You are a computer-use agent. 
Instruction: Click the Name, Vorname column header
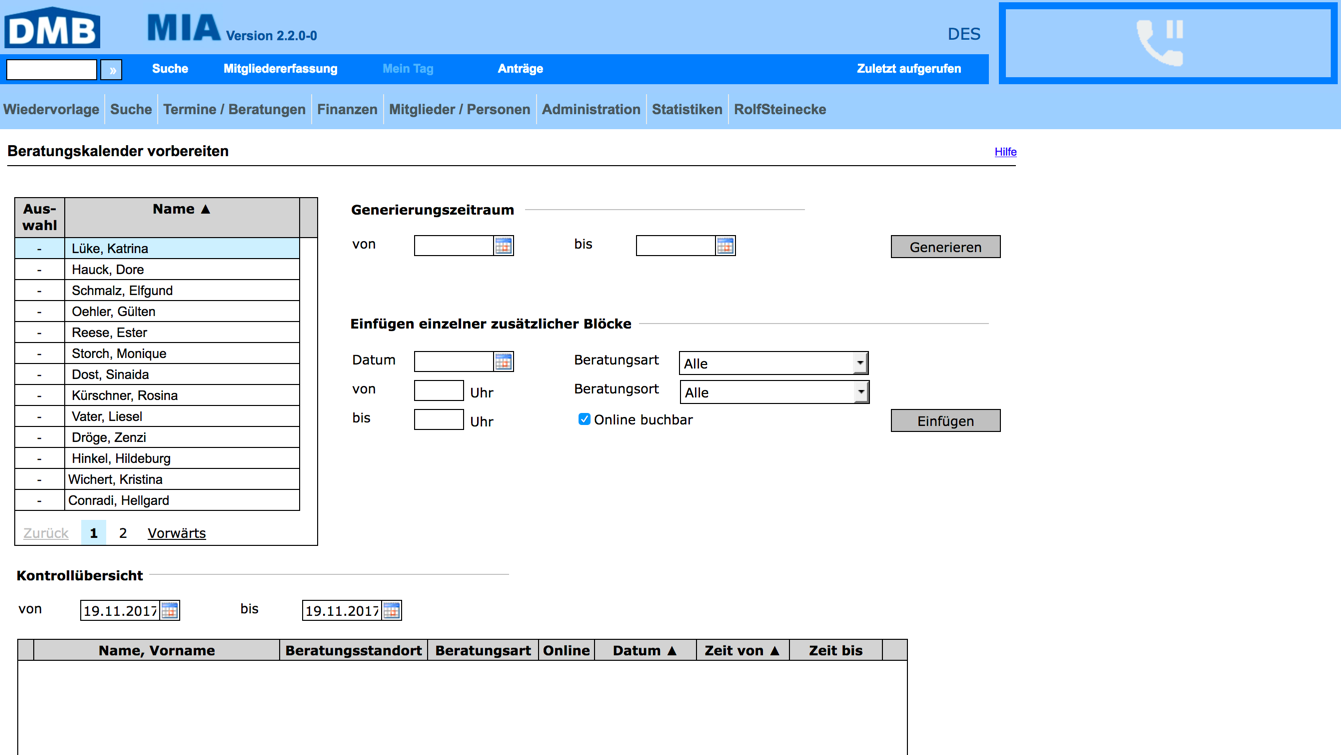point(157,651)
